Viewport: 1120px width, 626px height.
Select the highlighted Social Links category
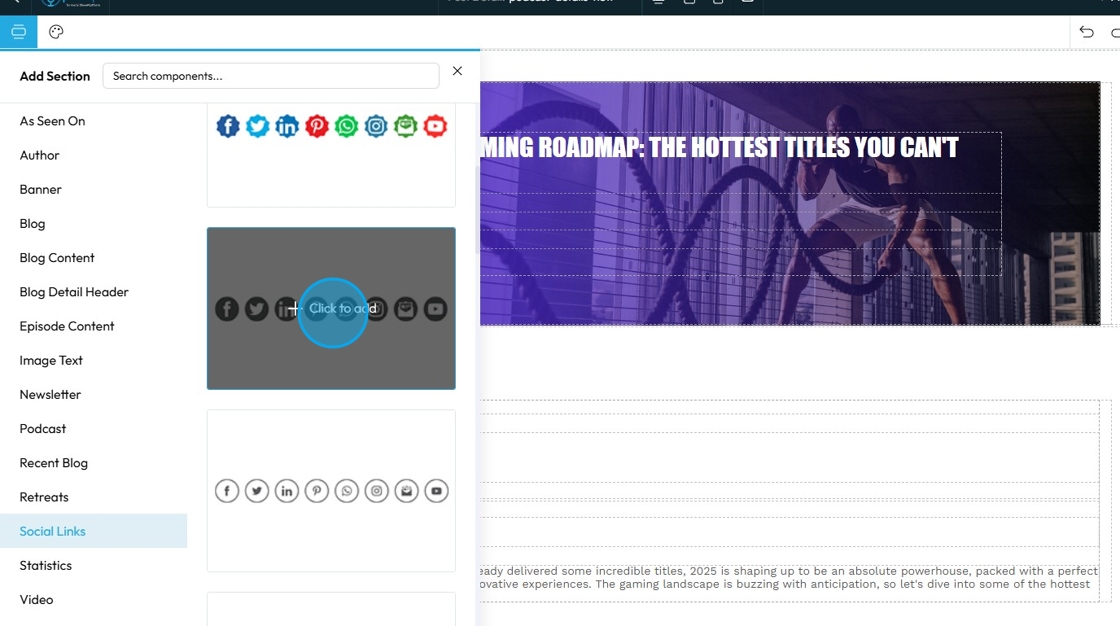coord(94,531)
